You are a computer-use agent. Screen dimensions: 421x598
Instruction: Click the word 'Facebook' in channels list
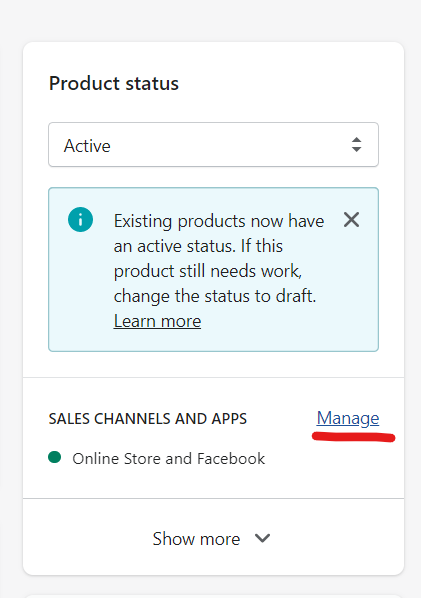pos(231,458)
